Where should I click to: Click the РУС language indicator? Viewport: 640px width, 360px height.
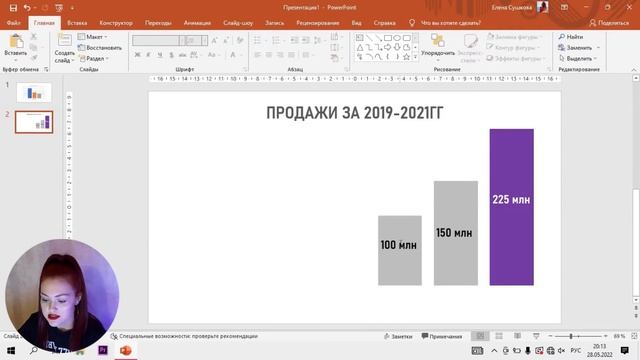pos(576,351)
